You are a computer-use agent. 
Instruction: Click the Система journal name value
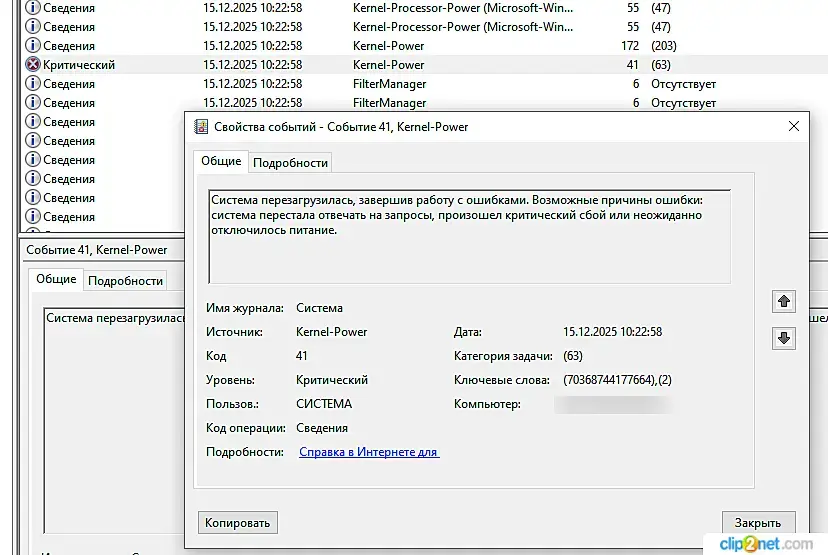319,308
